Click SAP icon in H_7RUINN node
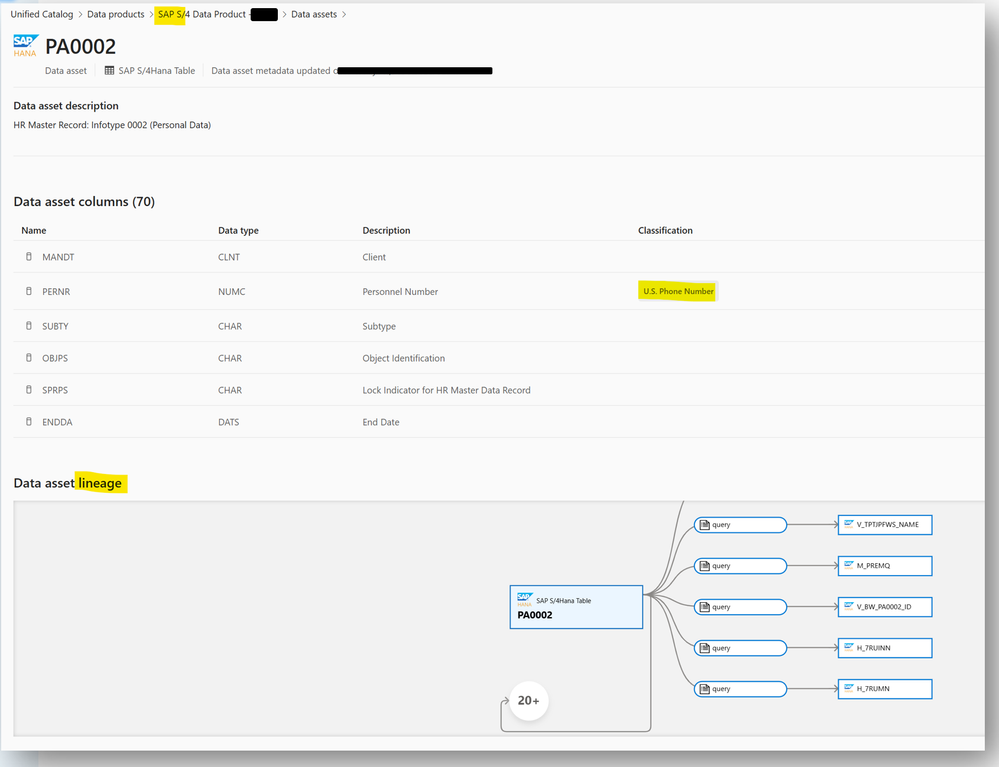 click(x=849, y=647)
